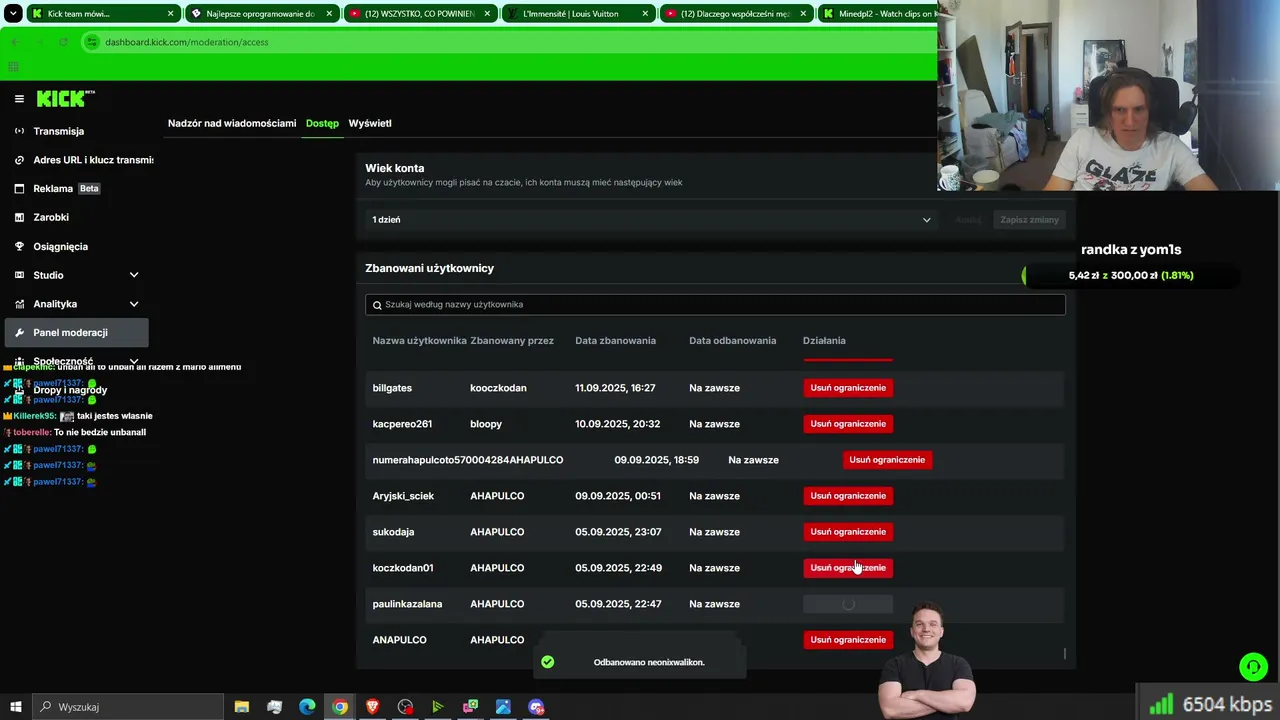
Task: Click Zapisz zmiany button
Action: 1029,220
